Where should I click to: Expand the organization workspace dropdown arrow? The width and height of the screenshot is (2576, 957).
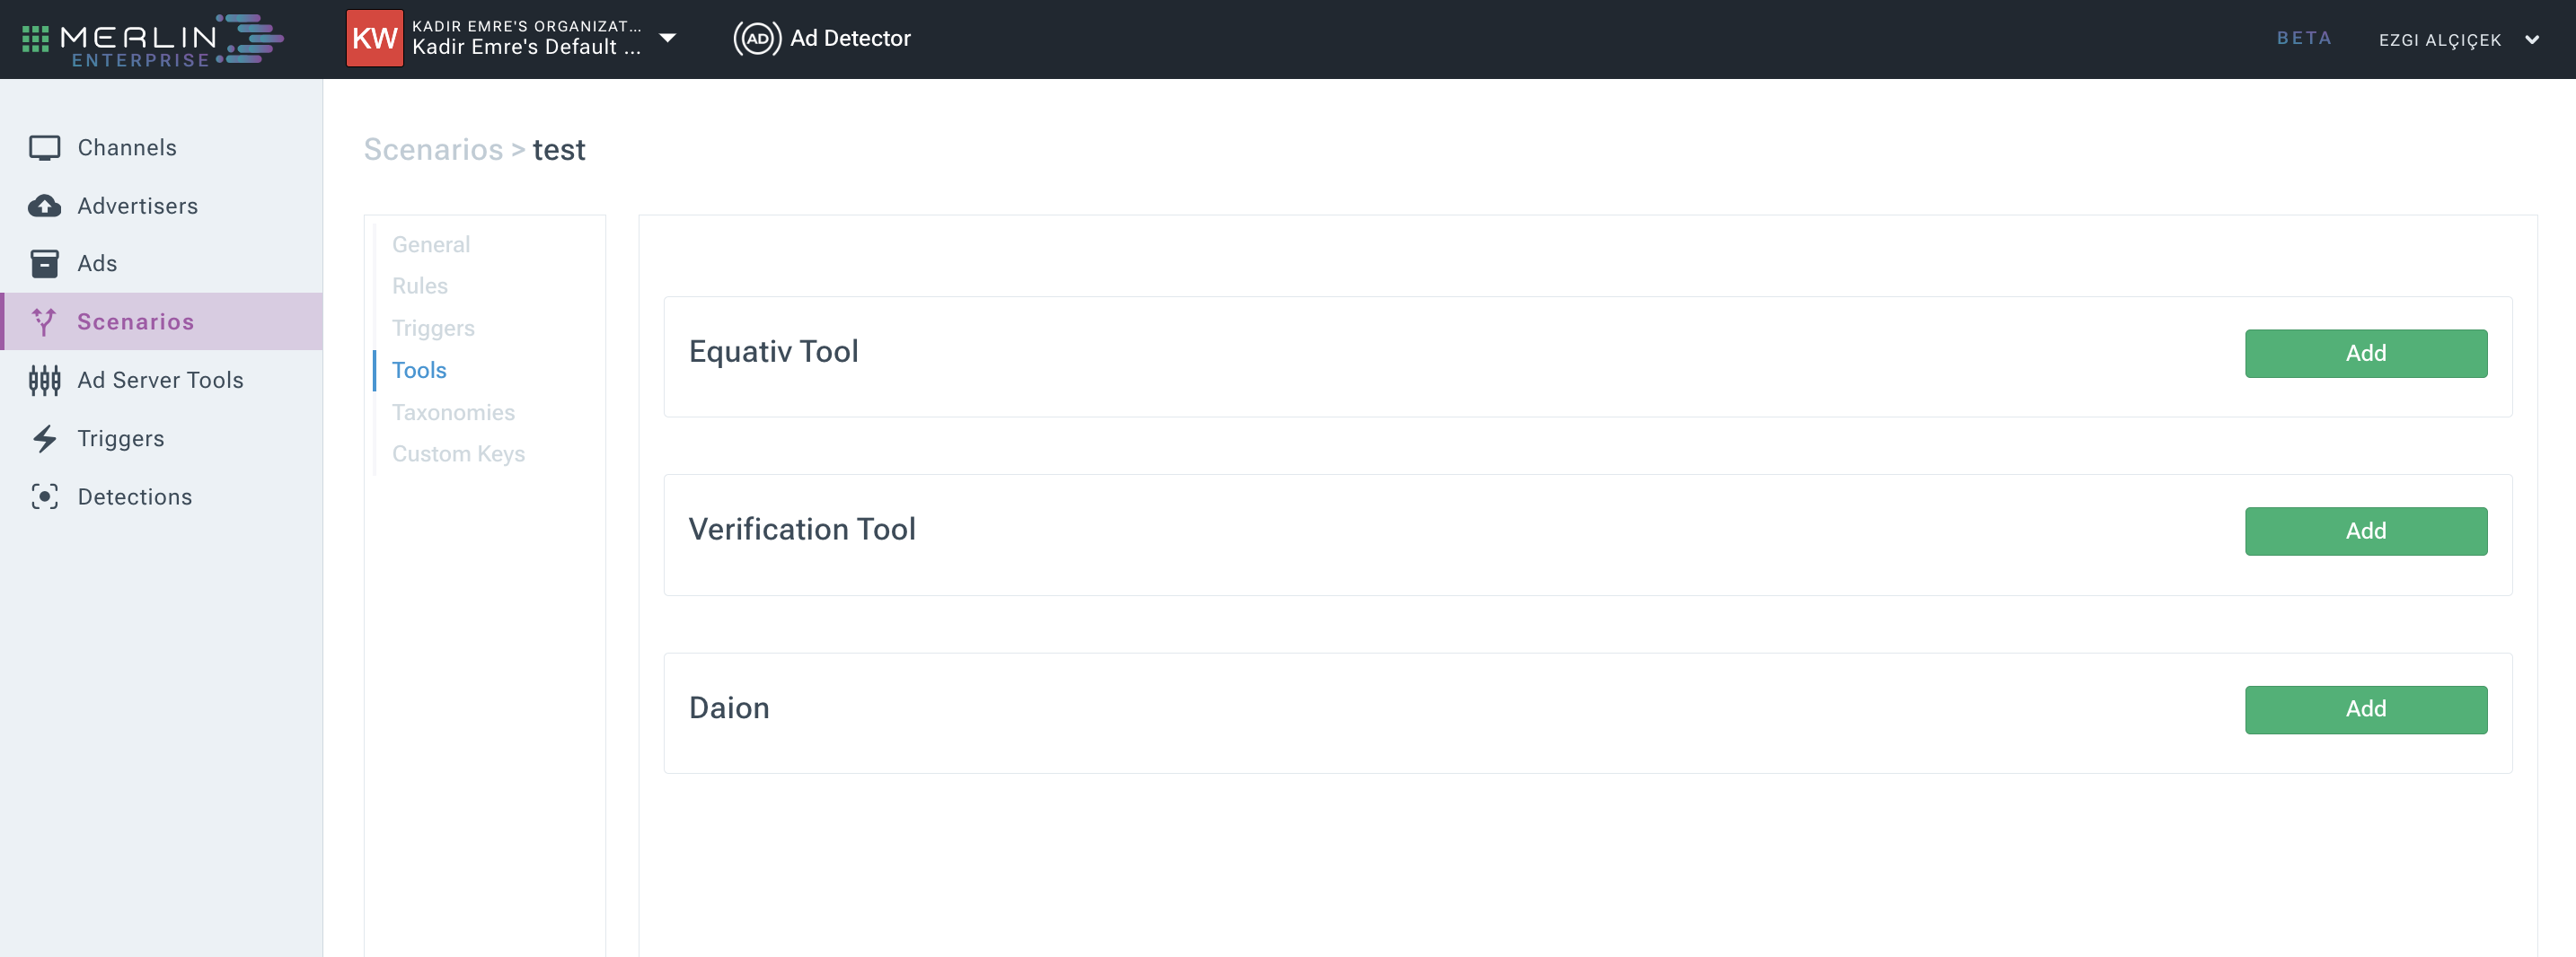(668, 38)
